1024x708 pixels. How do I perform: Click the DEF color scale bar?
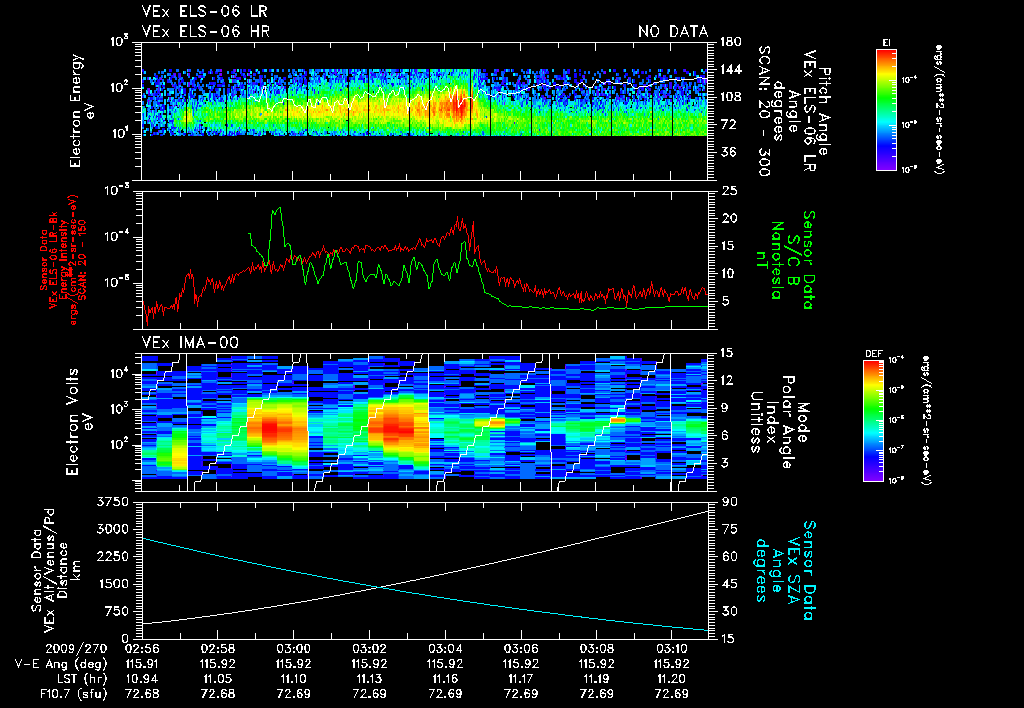click(874, 421)
